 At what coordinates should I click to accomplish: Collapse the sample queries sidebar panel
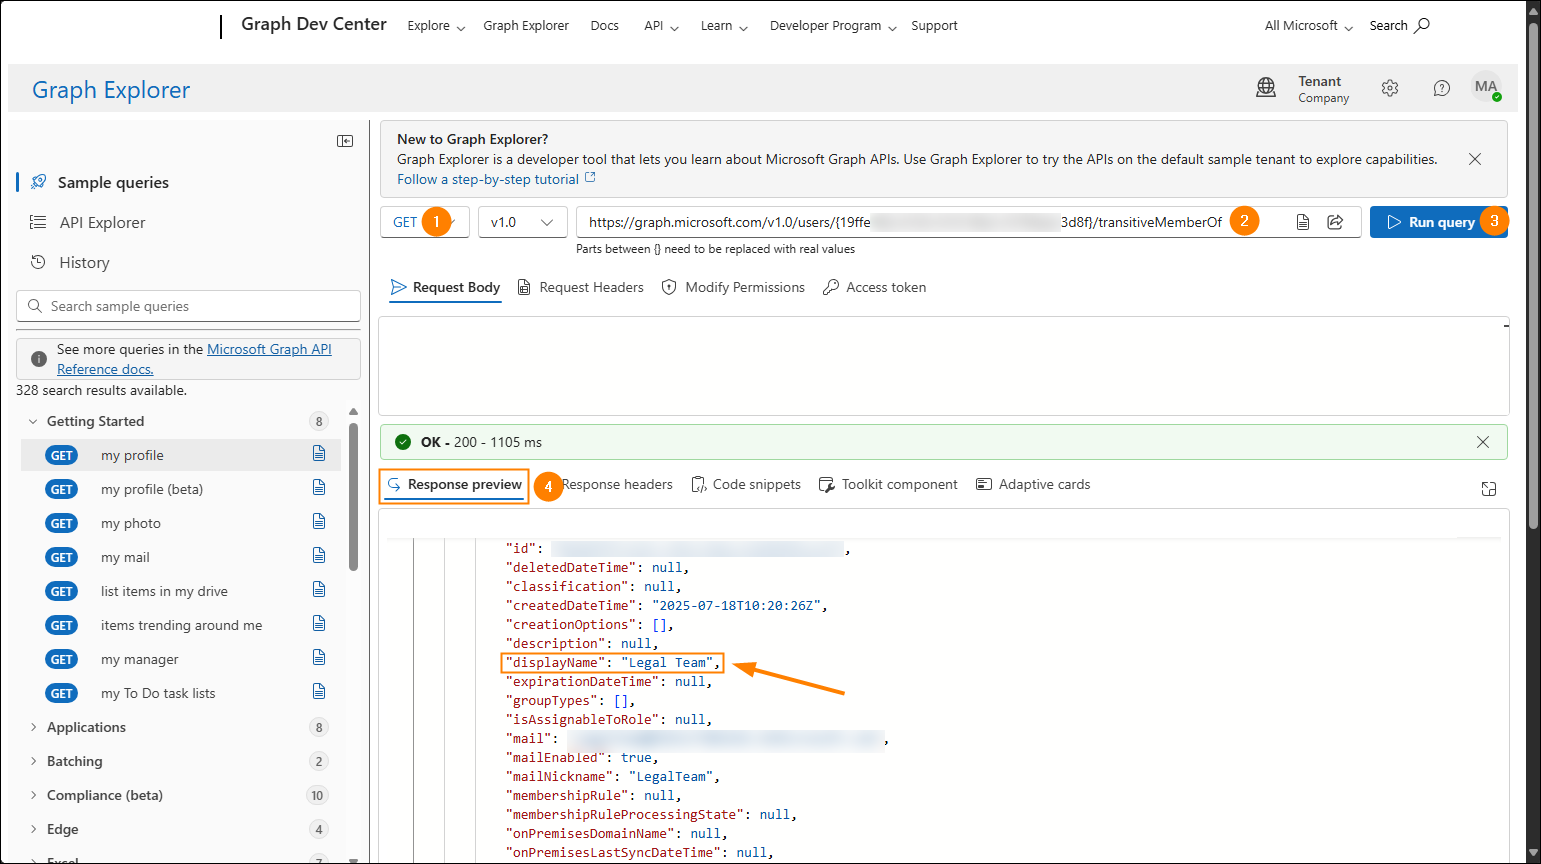click(345, 141)
